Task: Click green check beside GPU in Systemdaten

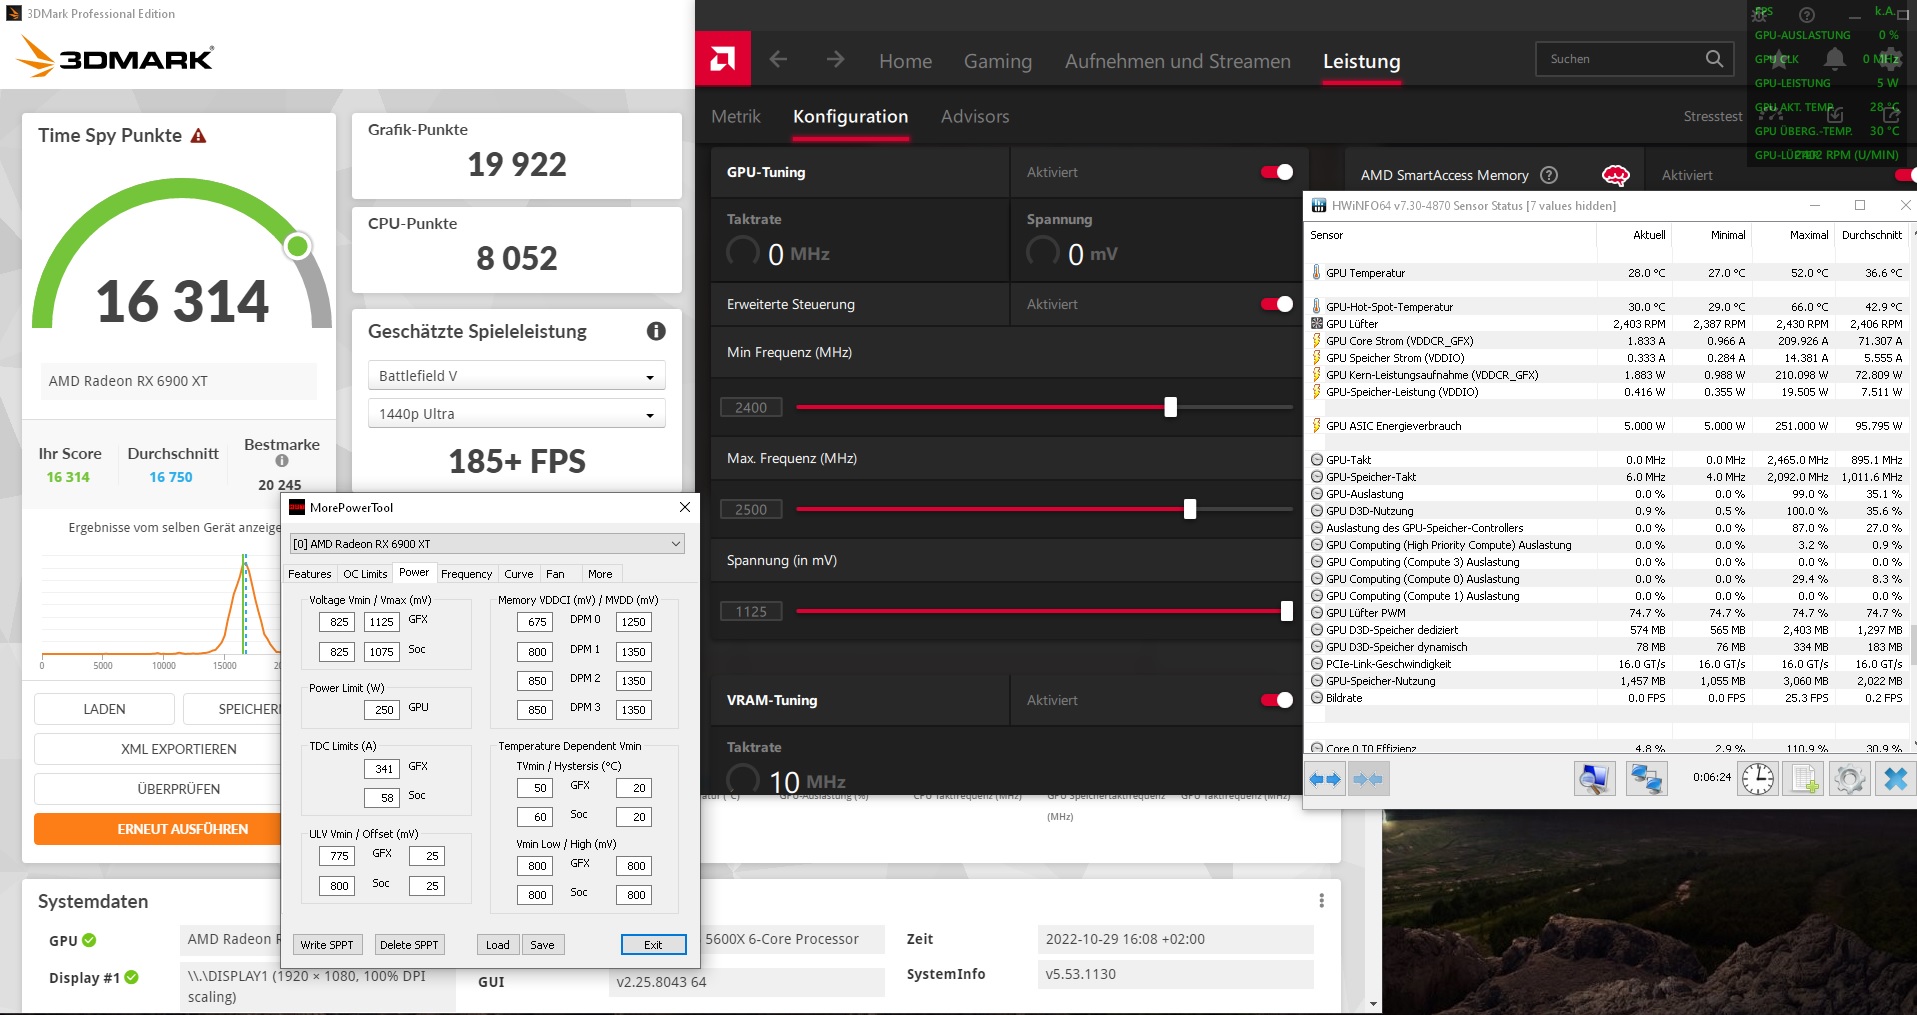Action: (x=89, y=940)
